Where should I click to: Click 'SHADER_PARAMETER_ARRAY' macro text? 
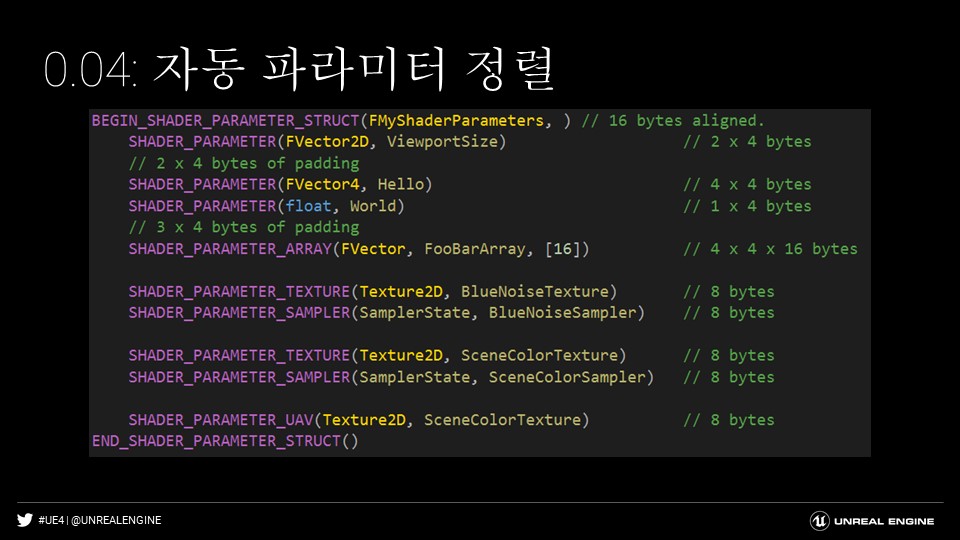pyautogui.click(x=230, y=249)
